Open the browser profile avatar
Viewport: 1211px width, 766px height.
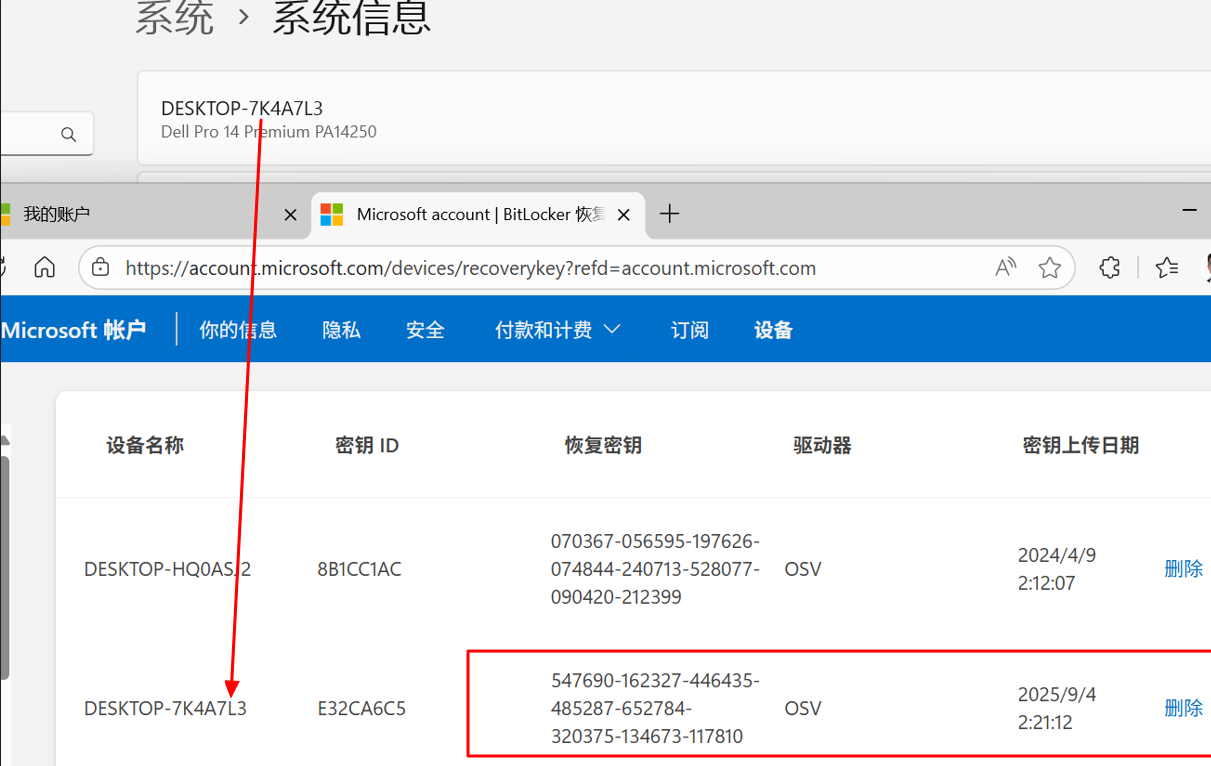pyautogui.click(x=1206, y=267)
